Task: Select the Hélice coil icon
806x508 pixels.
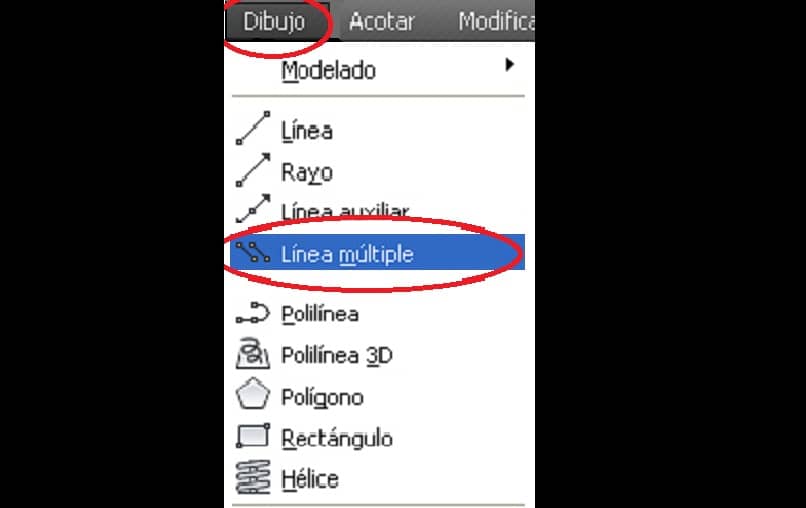Action: coord(252,477)
